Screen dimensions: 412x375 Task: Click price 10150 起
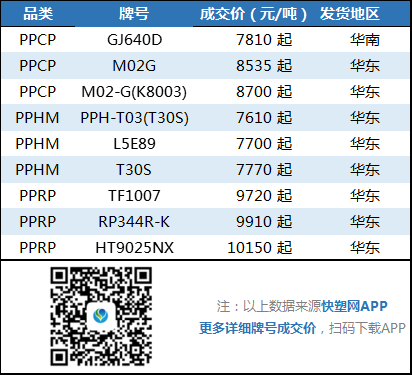click(260, 248)
